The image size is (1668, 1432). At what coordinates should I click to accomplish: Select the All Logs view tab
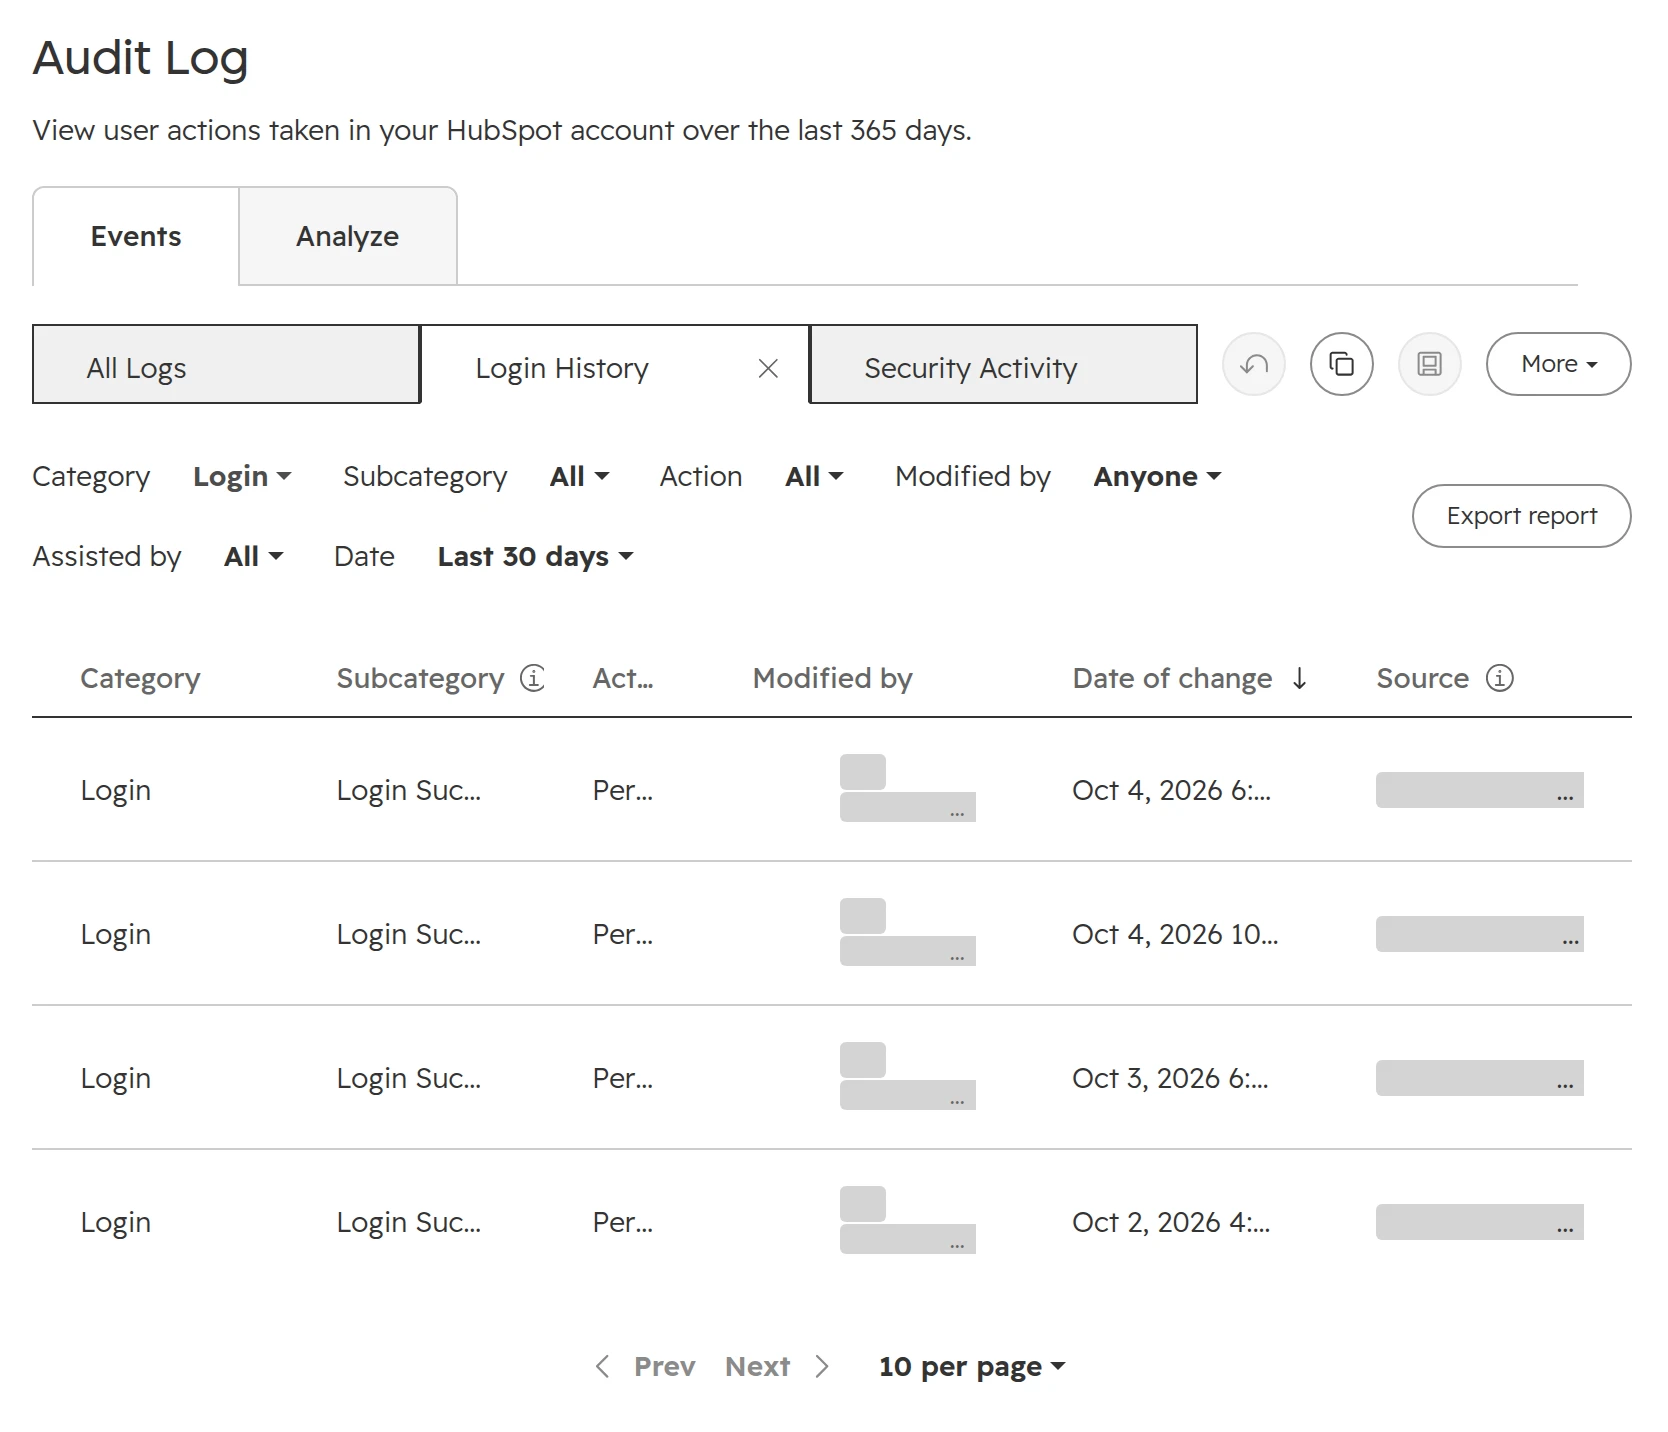[226, 364]
